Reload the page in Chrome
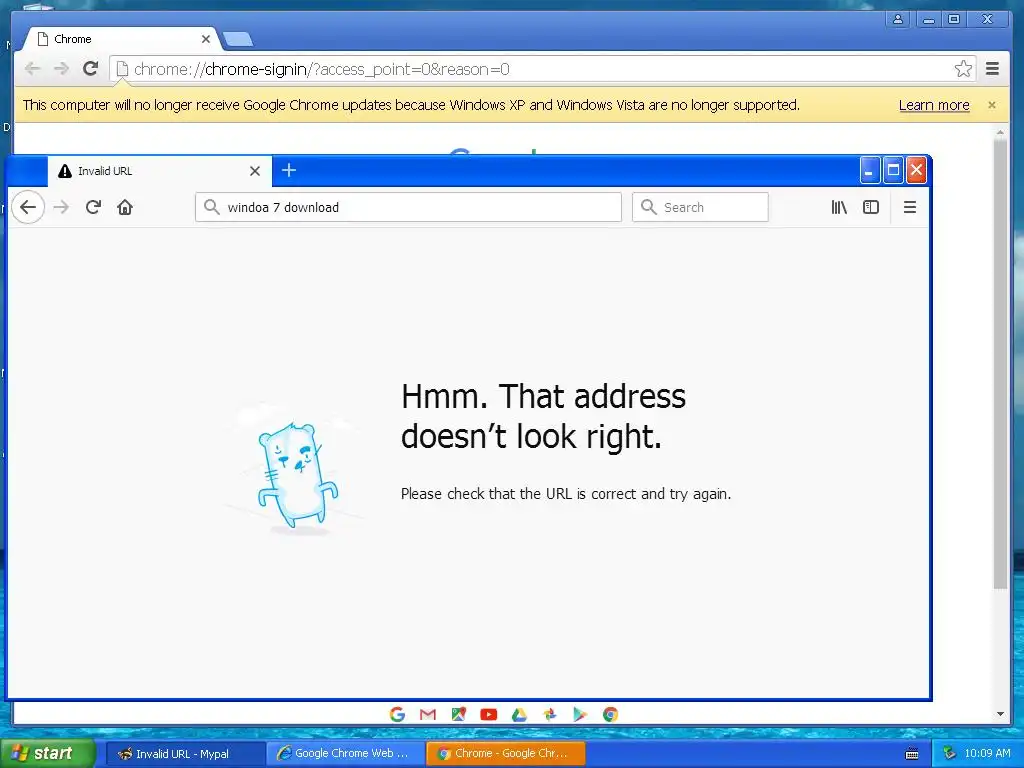Screen dimensions: 1024x768 [91, 69]
